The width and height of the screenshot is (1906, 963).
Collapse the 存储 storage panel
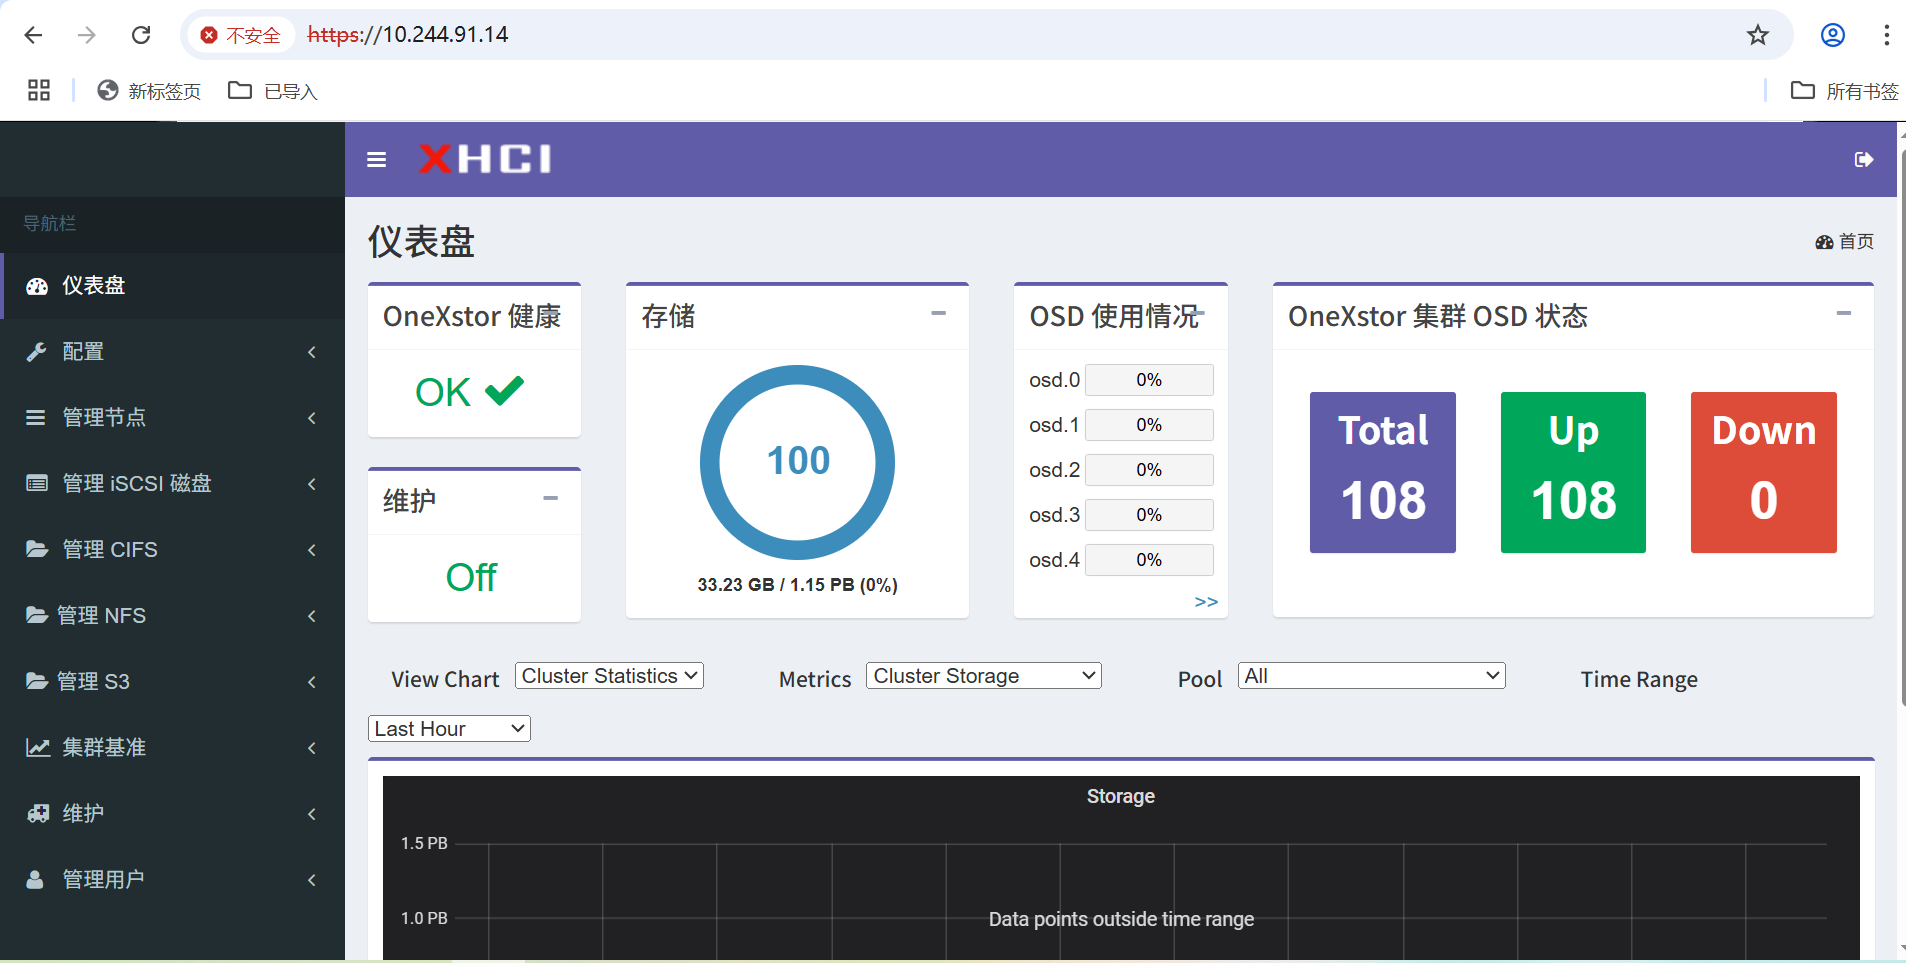[938, 313]
